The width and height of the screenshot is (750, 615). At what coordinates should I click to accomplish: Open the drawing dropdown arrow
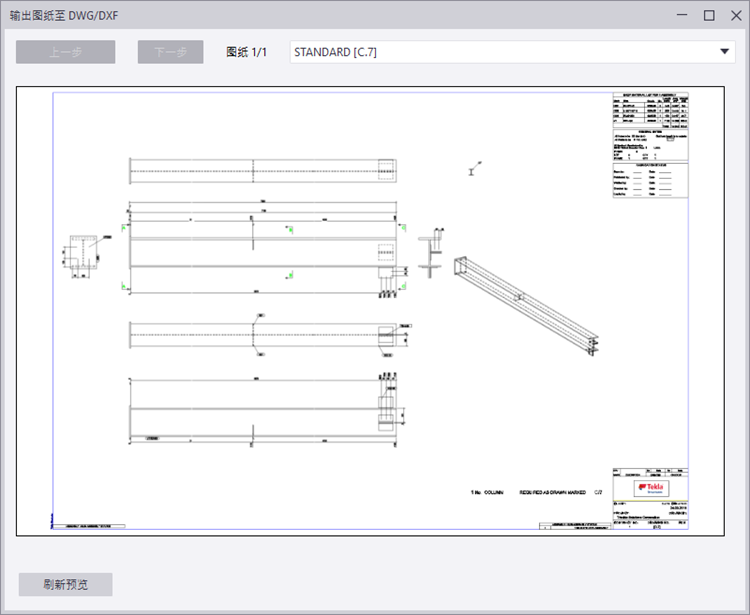pos(723,52)
